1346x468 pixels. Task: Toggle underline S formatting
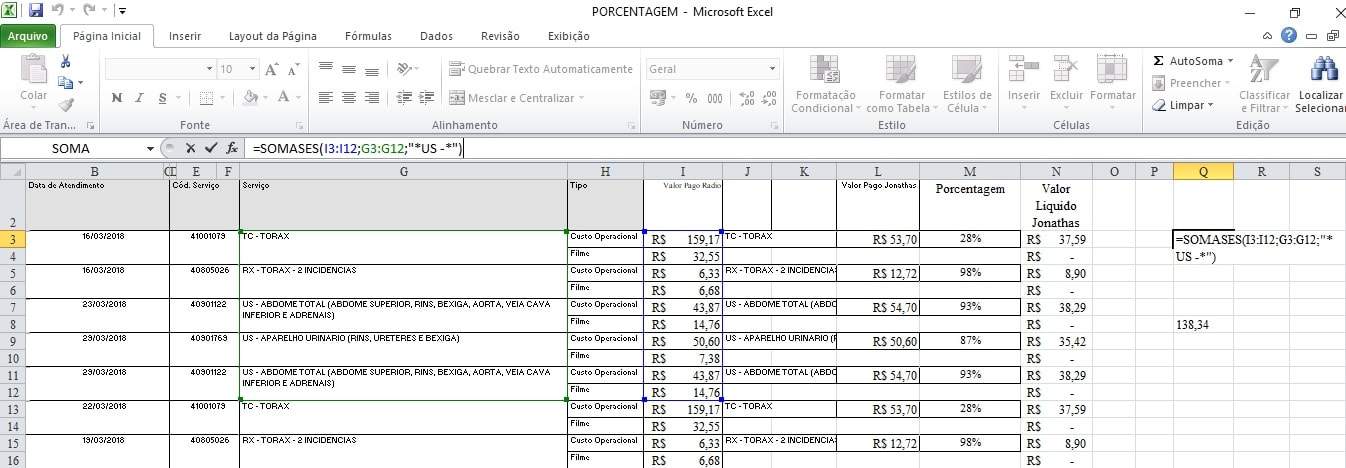coord(162,98)
